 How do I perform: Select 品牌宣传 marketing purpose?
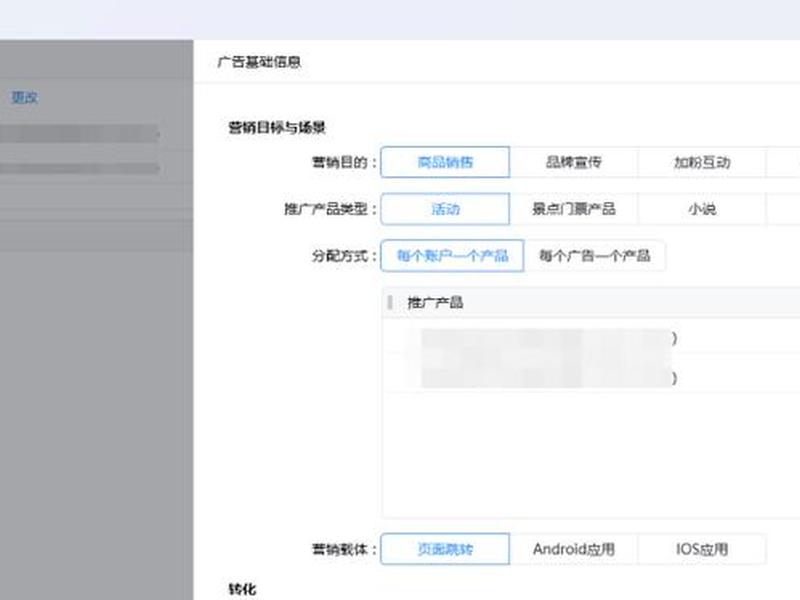[573, 162]
